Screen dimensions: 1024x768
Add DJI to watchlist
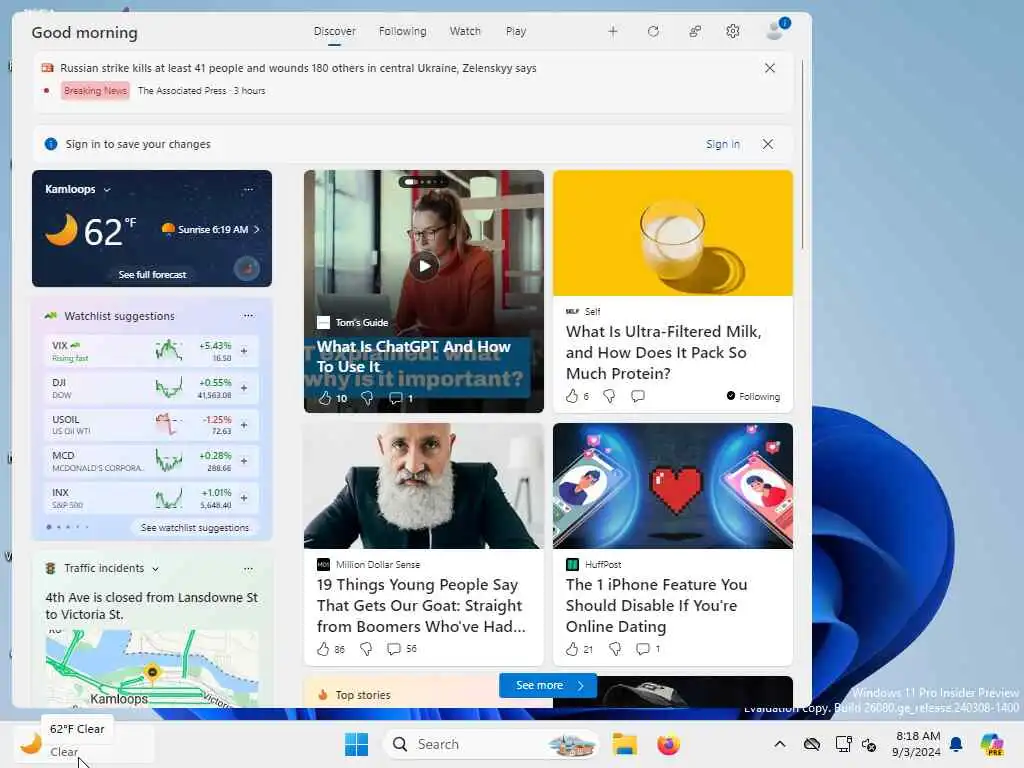pyautogui.click(x=244, y=388)
